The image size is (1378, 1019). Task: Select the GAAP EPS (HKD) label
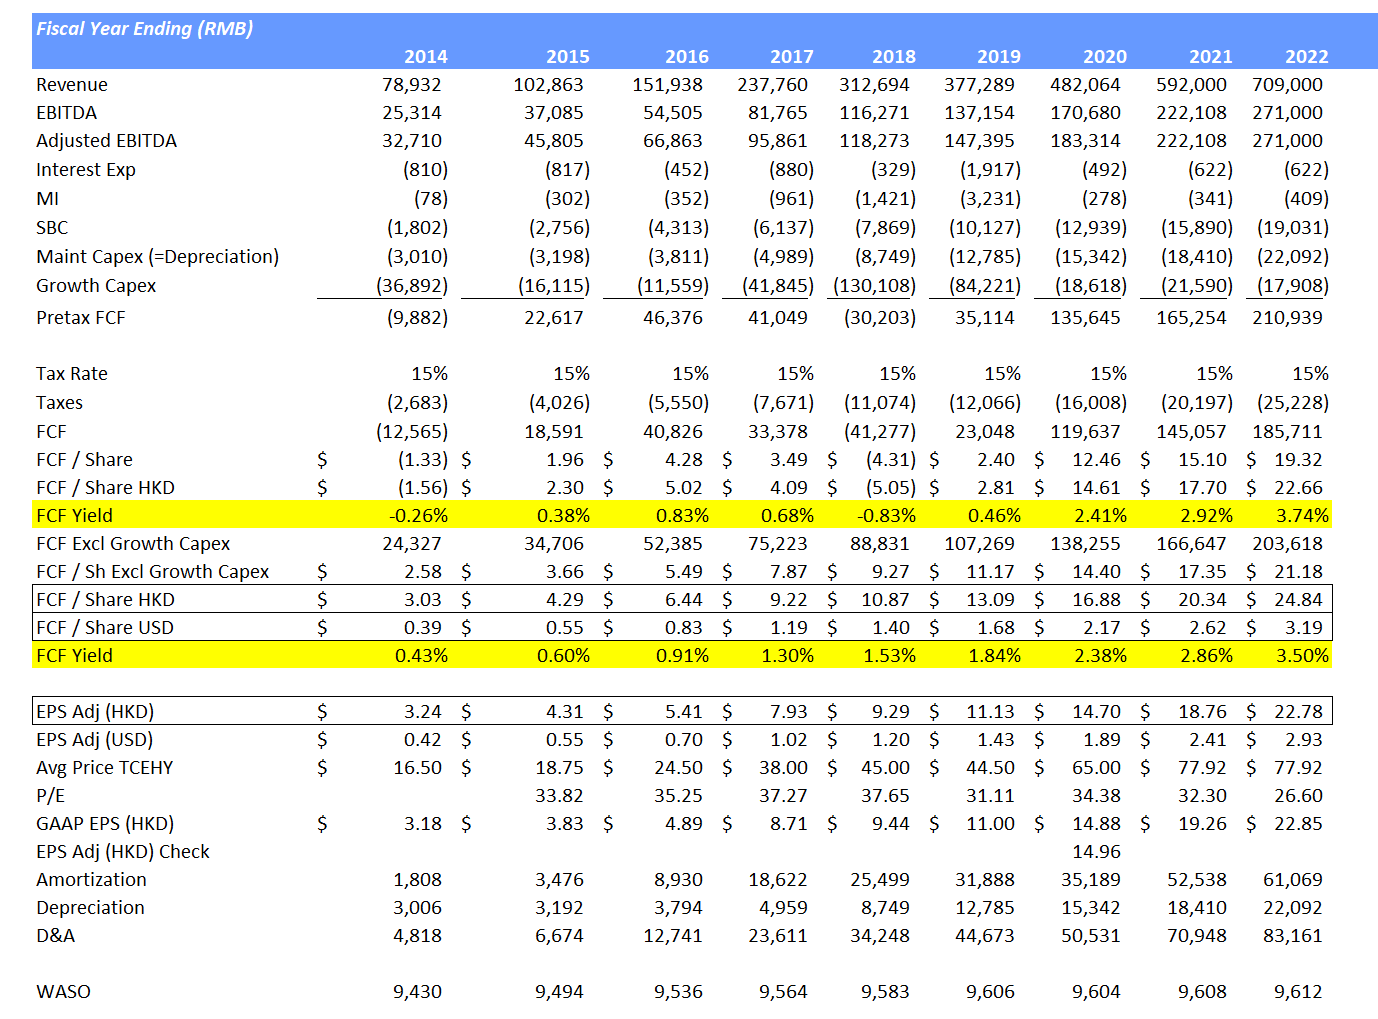105,824
